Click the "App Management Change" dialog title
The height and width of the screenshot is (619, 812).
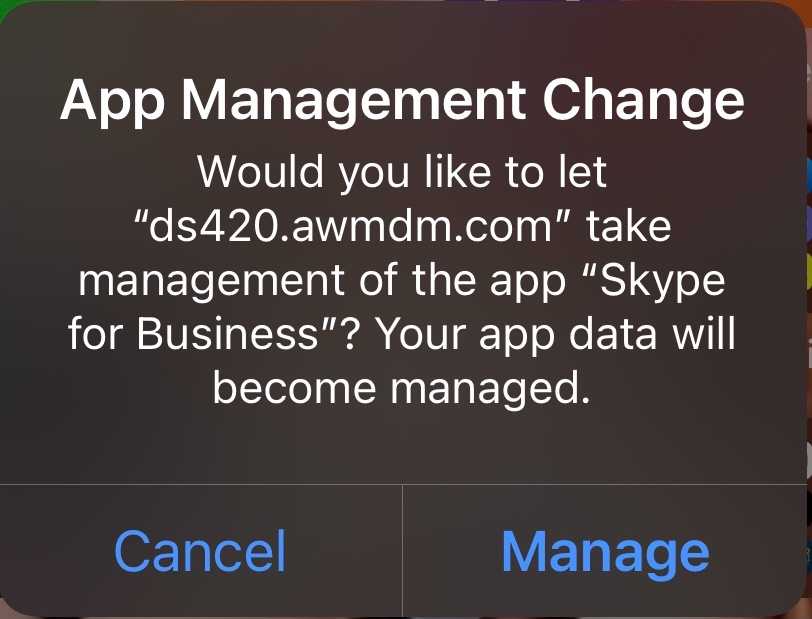pyautogui.click(x=402, y=102)
